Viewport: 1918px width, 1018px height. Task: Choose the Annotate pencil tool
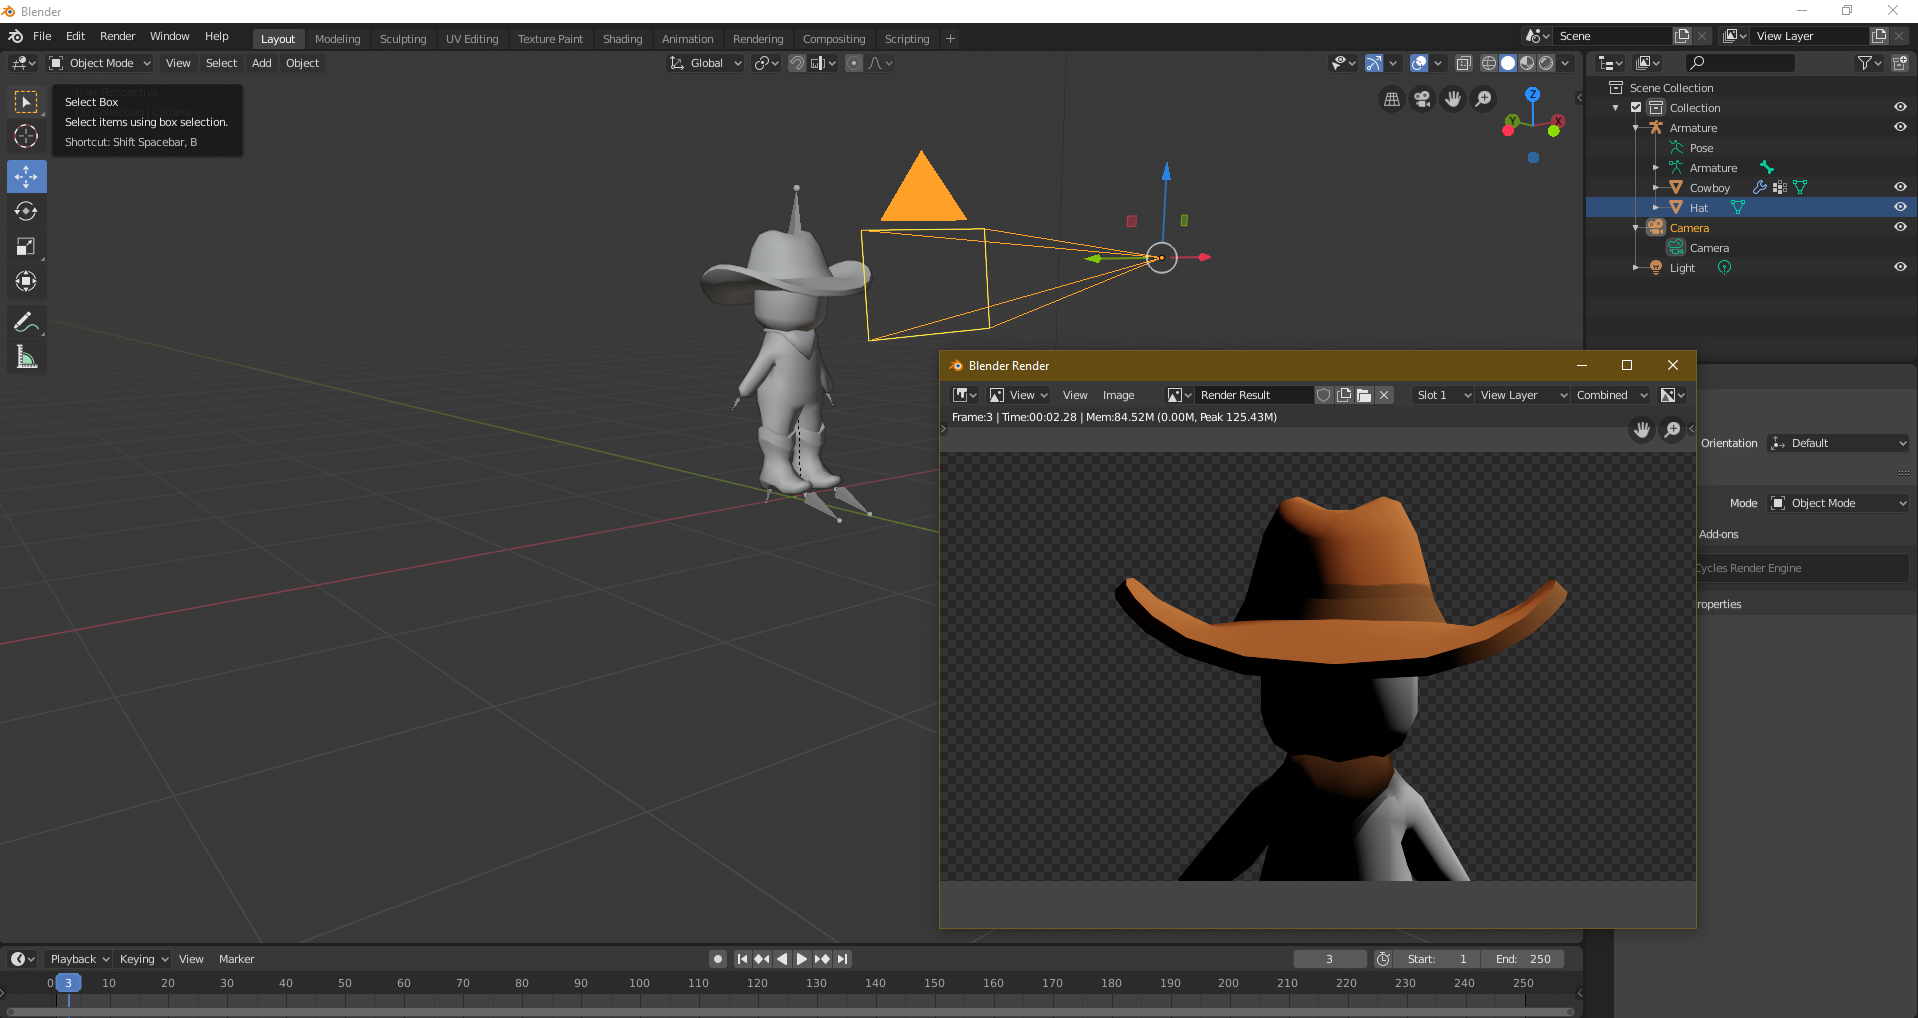[x=26, y=322]
